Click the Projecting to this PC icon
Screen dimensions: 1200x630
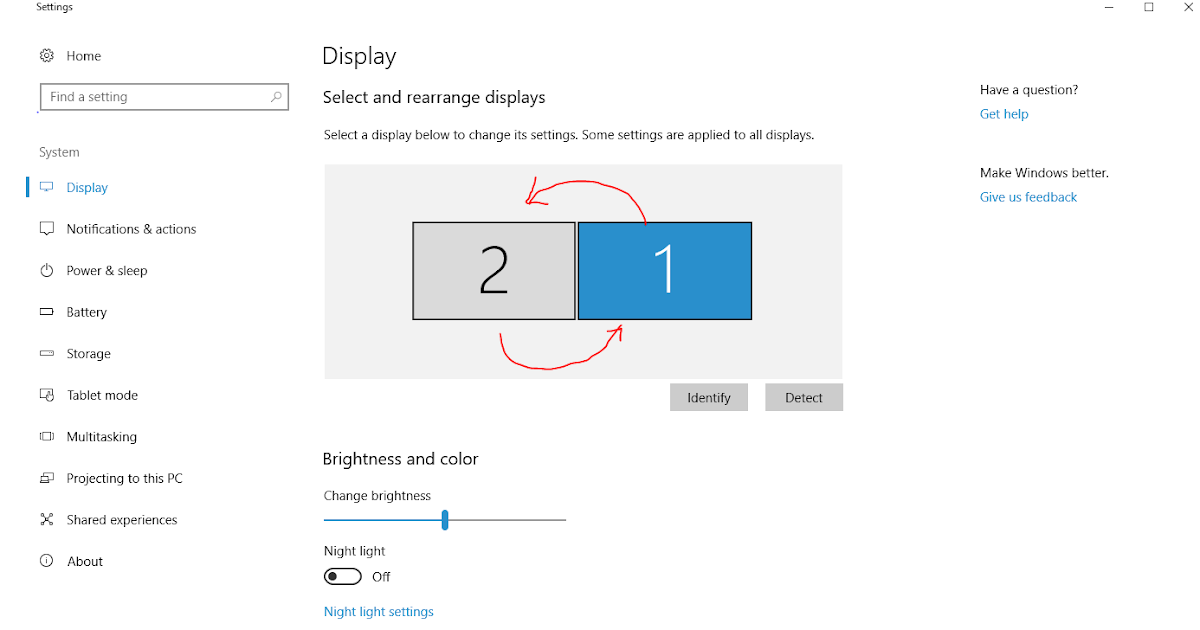point(46,478)
